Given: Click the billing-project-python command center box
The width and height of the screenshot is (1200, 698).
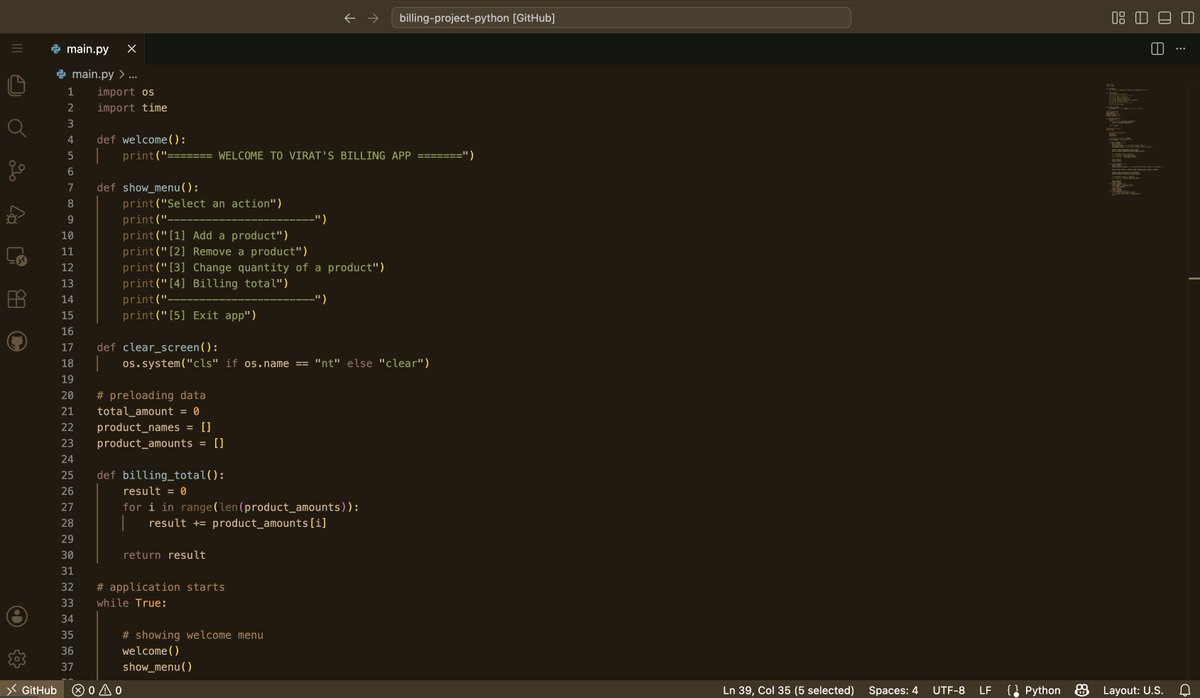Looking at the screenshot, I should (620, 18).
